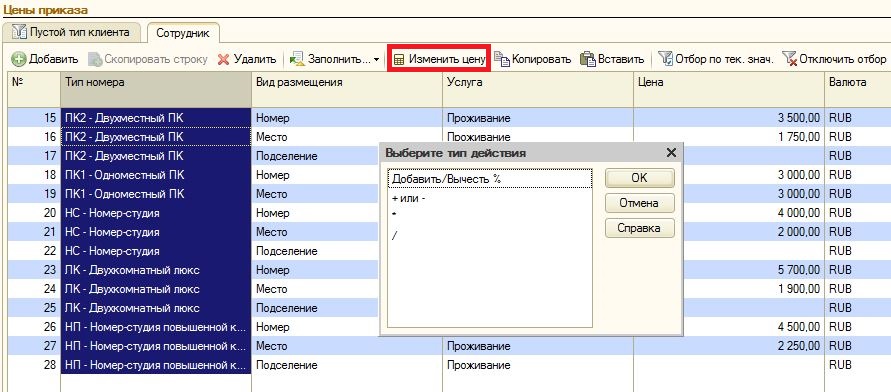Click the Вставить toolbar button
The width and height of the screenshot is (891, 392).
[x=612, y=59]
